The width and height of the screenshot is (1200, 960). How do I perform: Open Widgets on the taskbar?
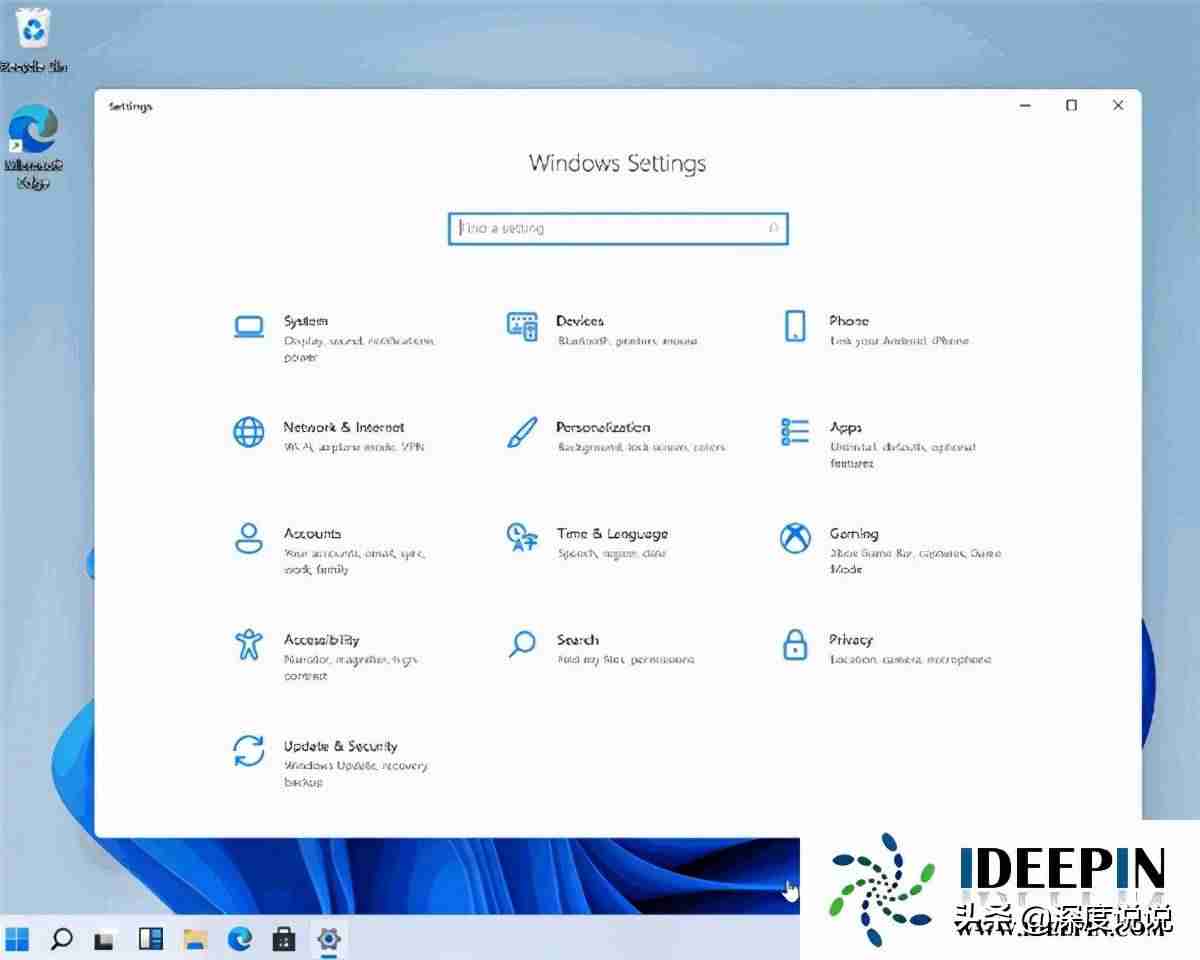click(151, 939)
